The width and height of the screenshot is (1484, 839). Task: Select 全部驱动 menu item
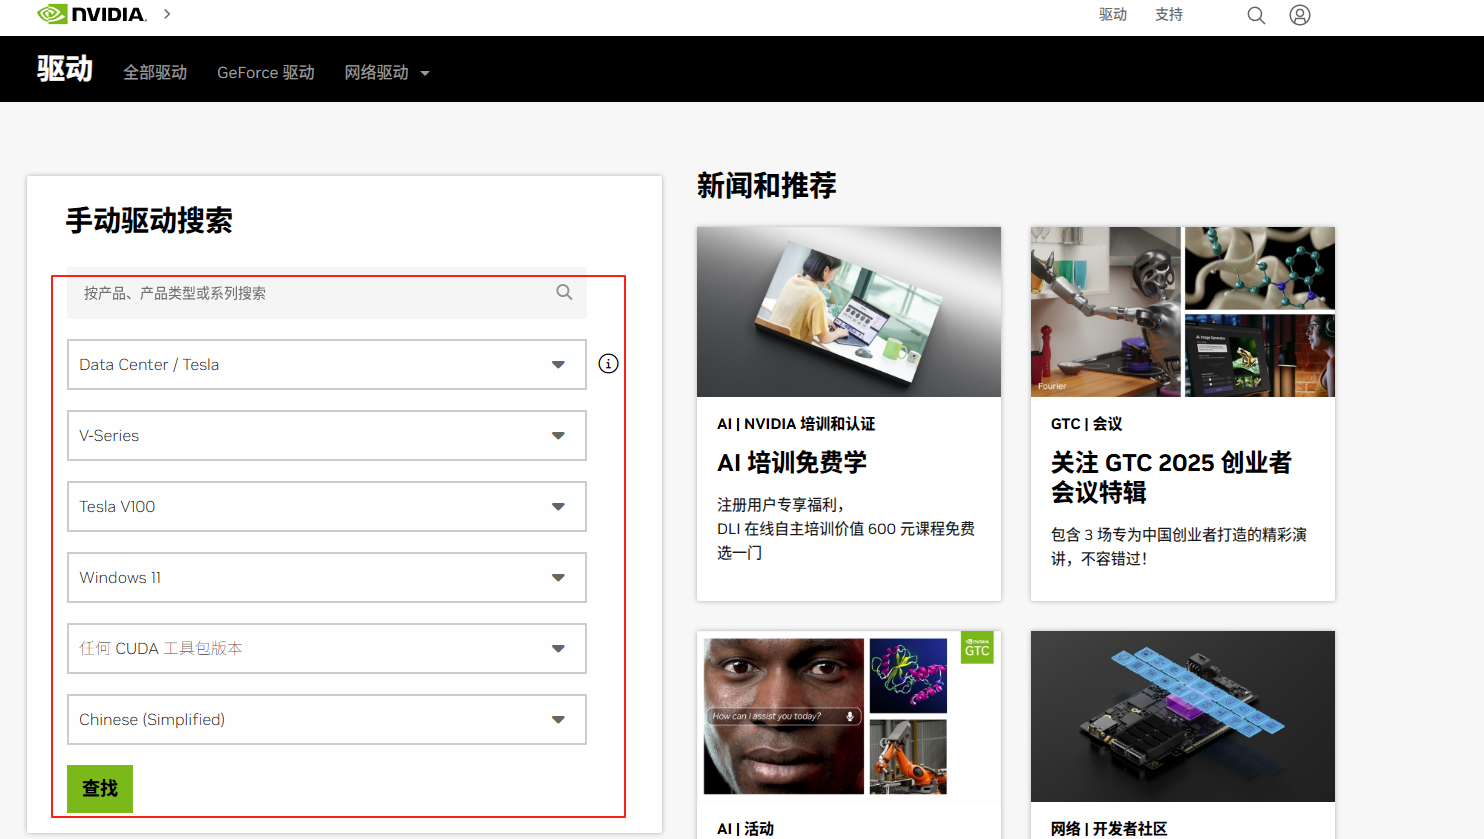[155, 72]
